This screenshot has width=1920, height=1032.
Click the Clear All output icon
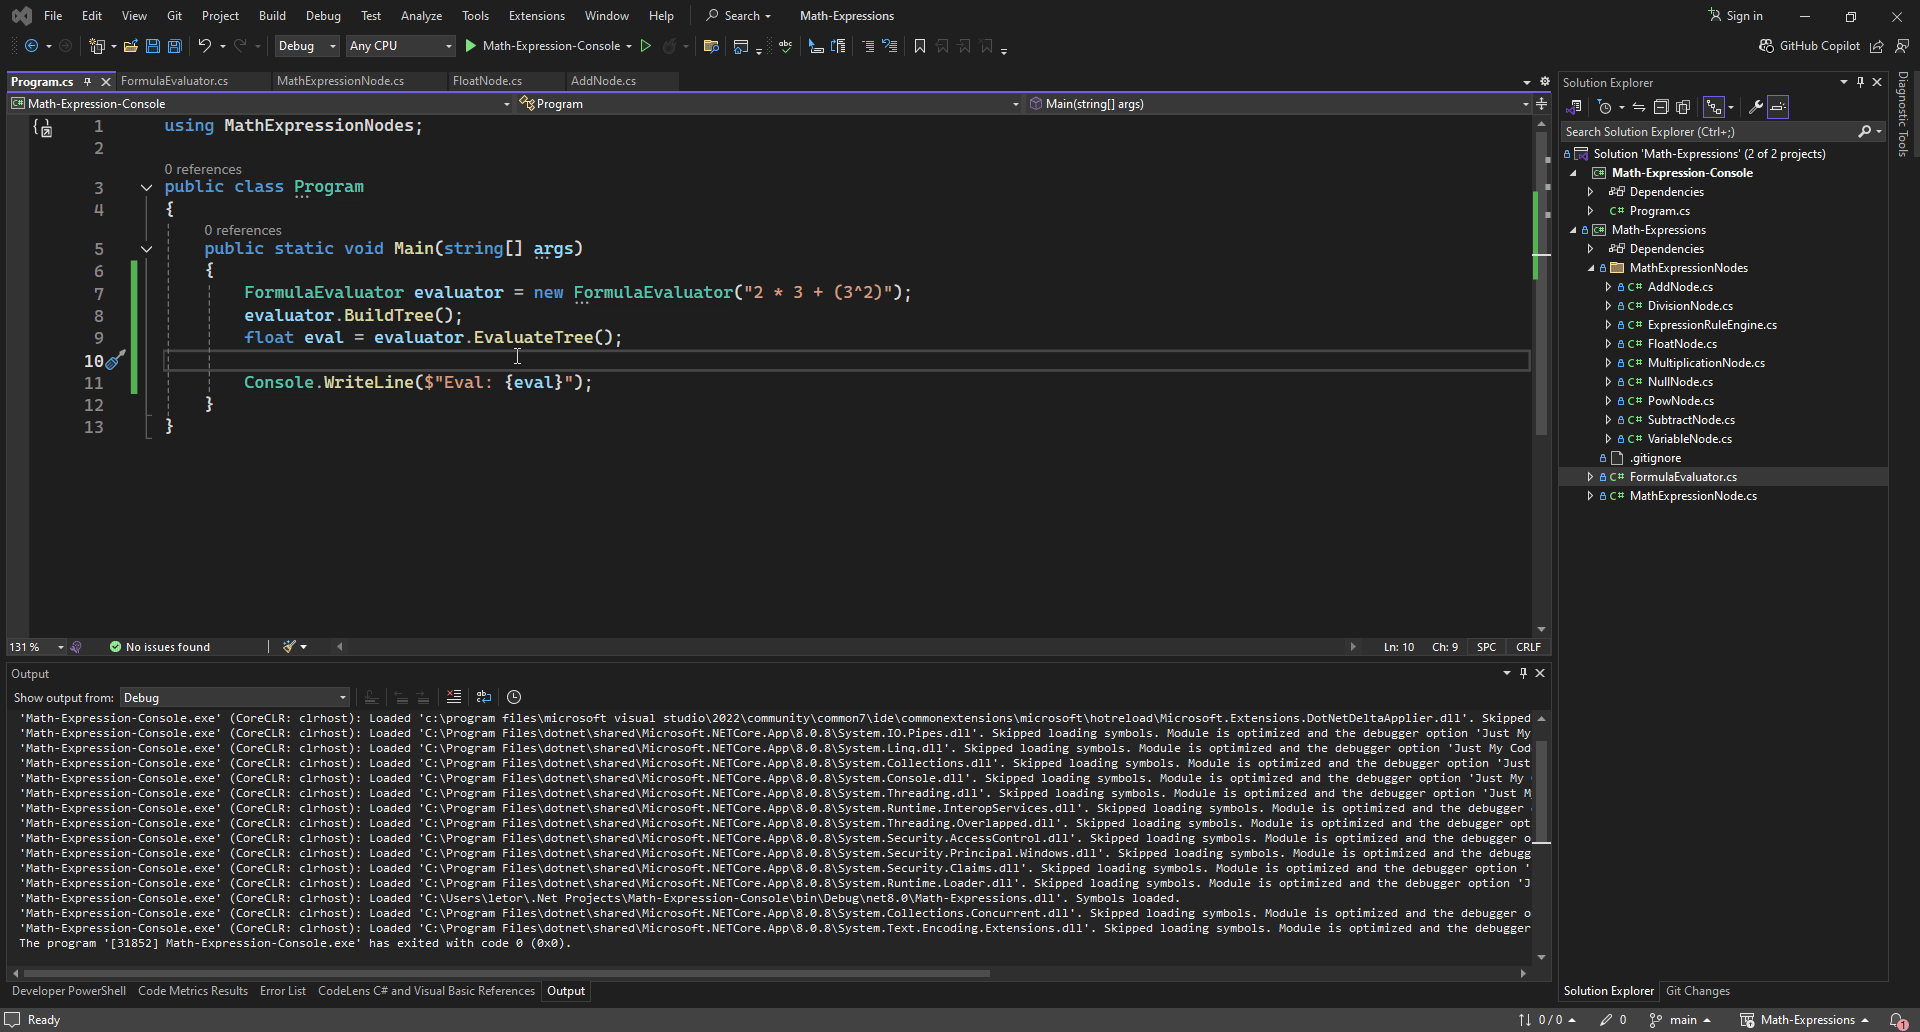453,697
